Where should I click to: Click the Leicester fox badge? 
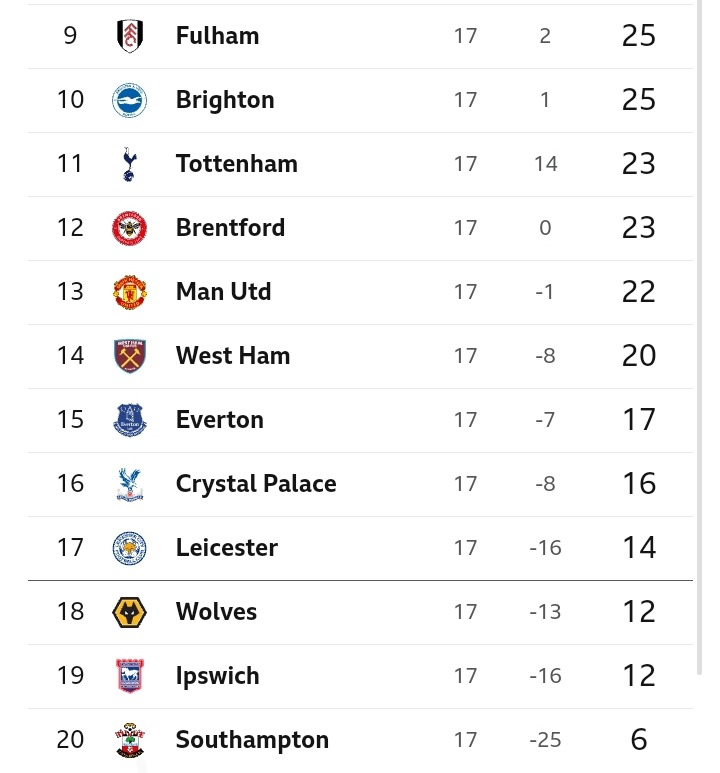pyautogui.click(x=129, y=548)
